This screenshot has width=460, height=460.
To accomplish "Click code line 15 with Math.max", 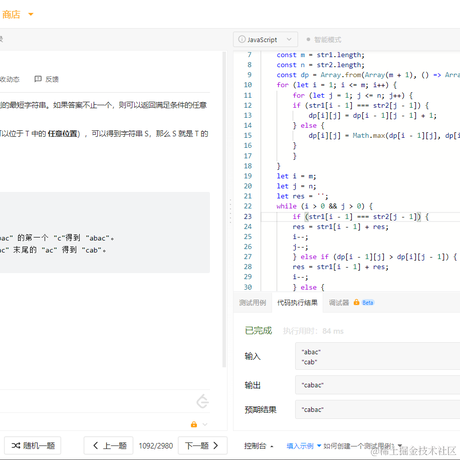I will 384,136.
